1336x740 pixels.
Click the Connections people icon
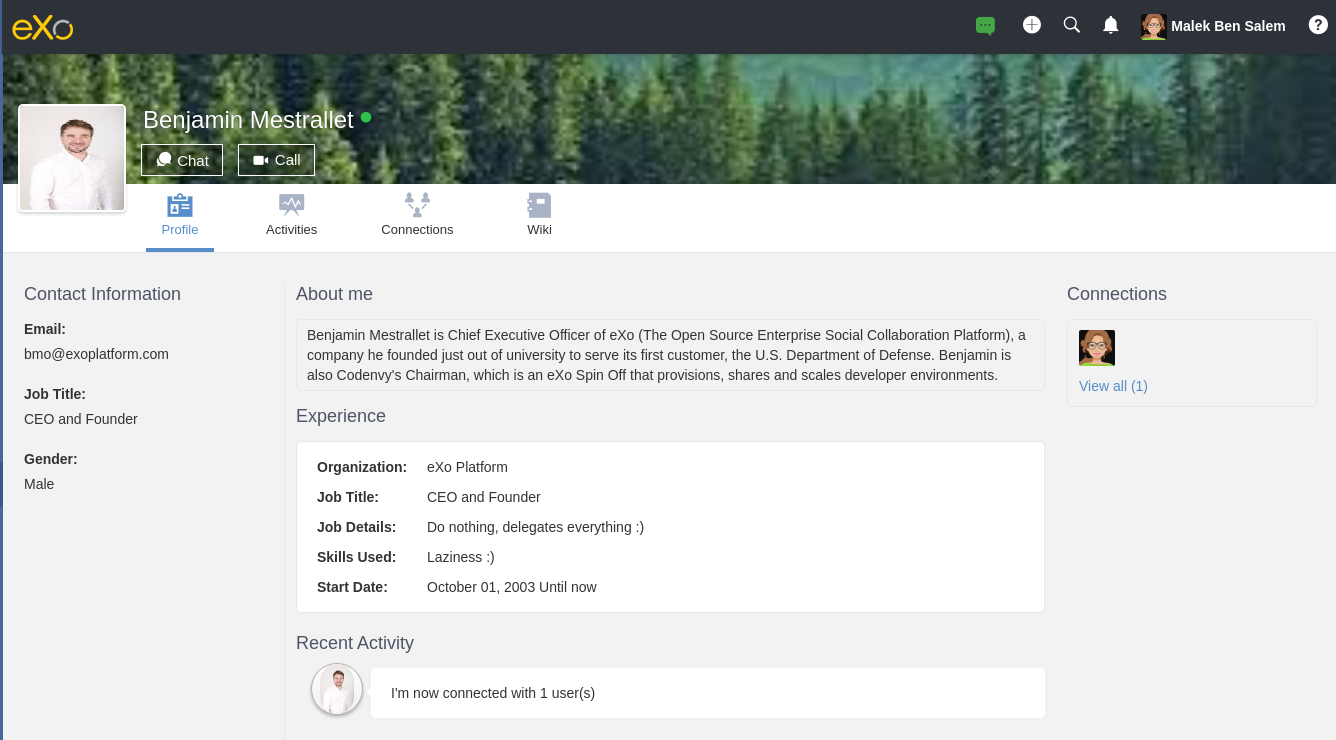coord(417,205)
